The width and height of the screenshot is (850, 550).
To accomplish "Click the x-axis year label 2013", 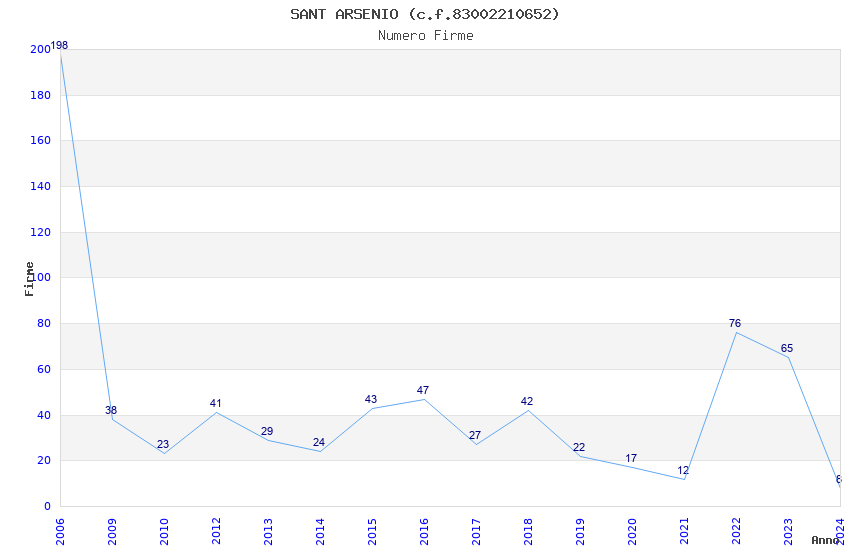I will point(268,532).
